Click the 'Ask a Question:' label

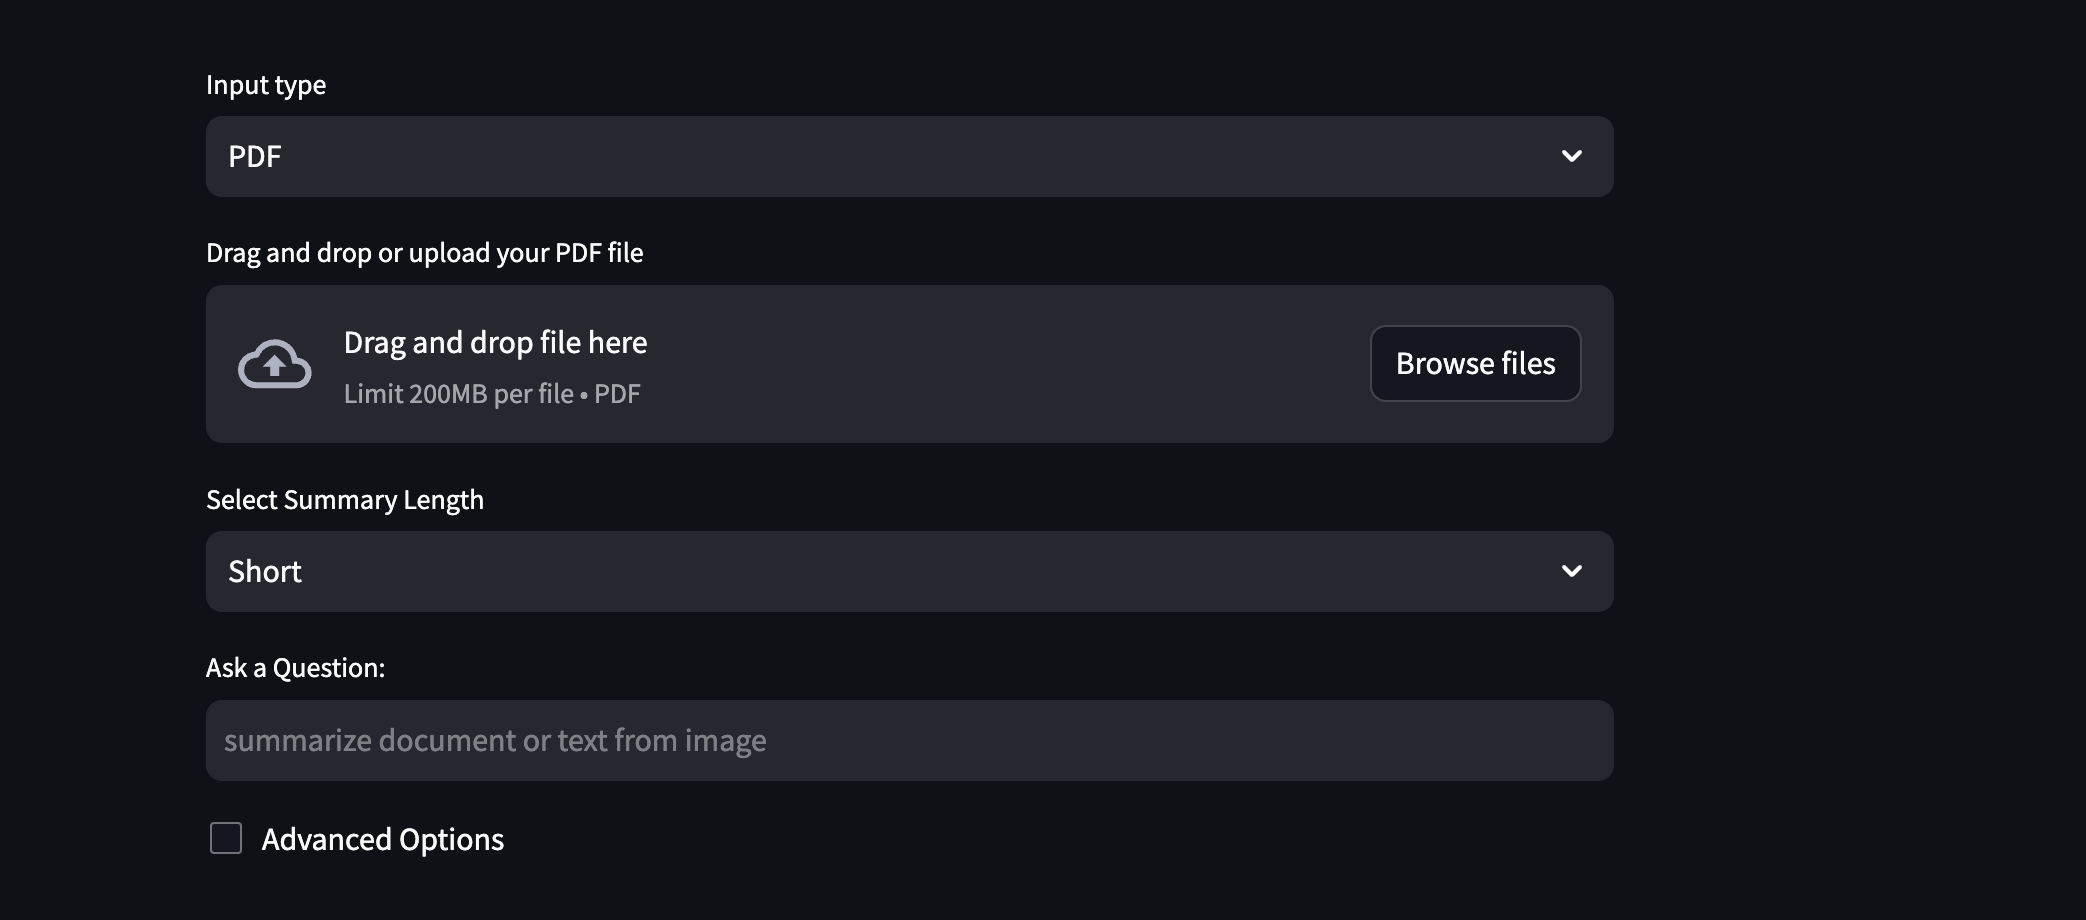point(295,668)
